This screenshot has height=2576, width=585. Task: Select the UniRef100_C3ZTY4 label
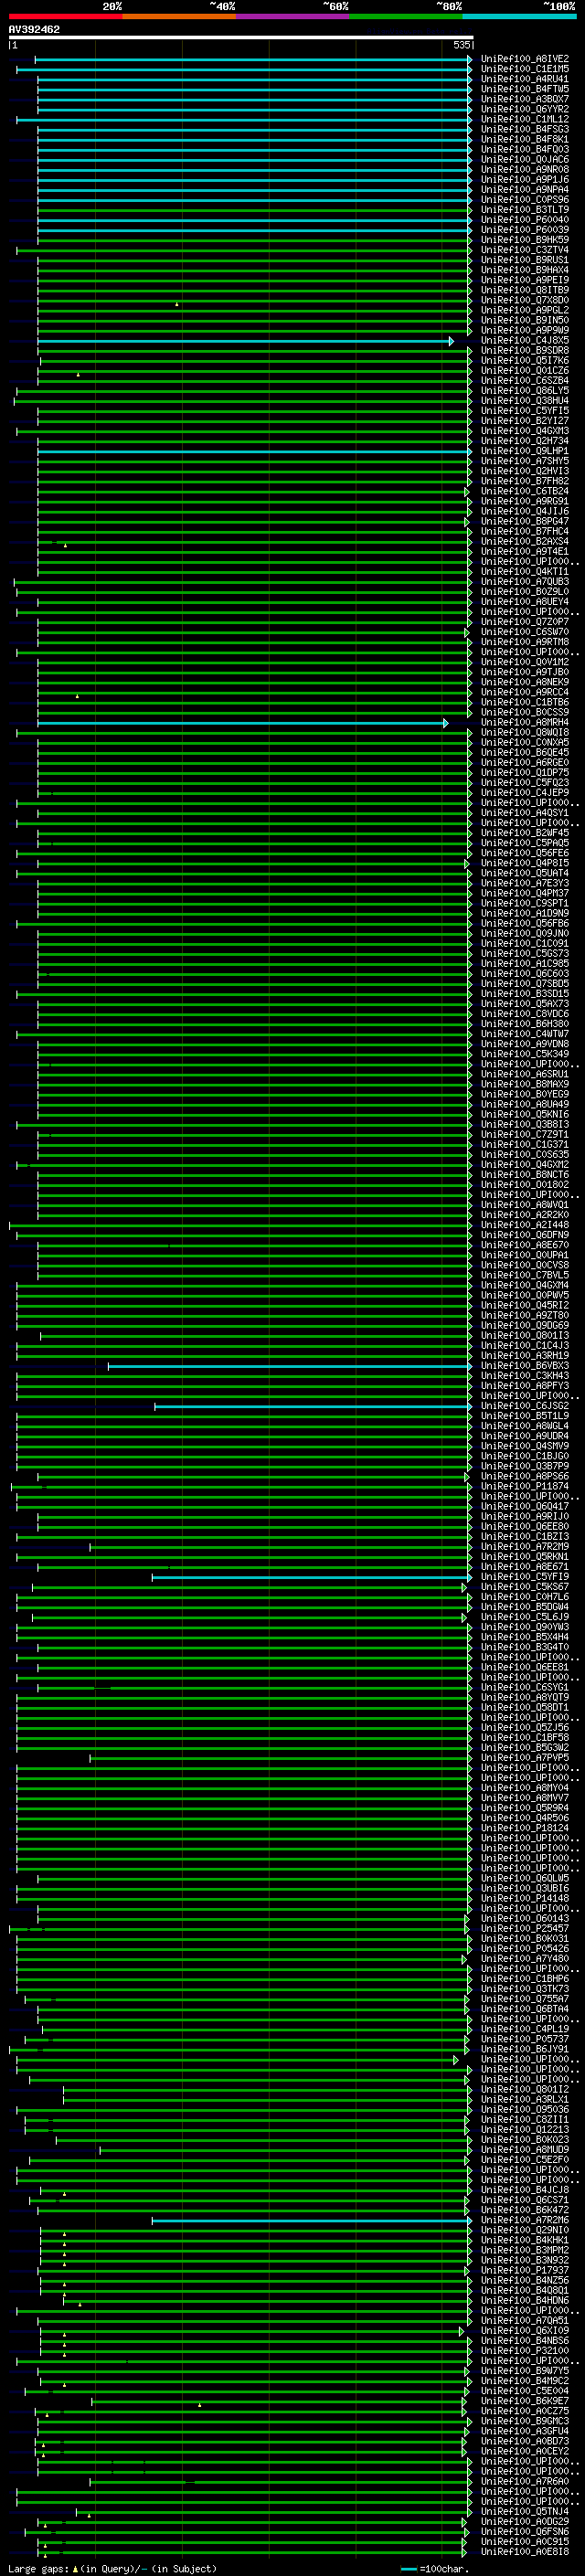(x=525, y=250)
